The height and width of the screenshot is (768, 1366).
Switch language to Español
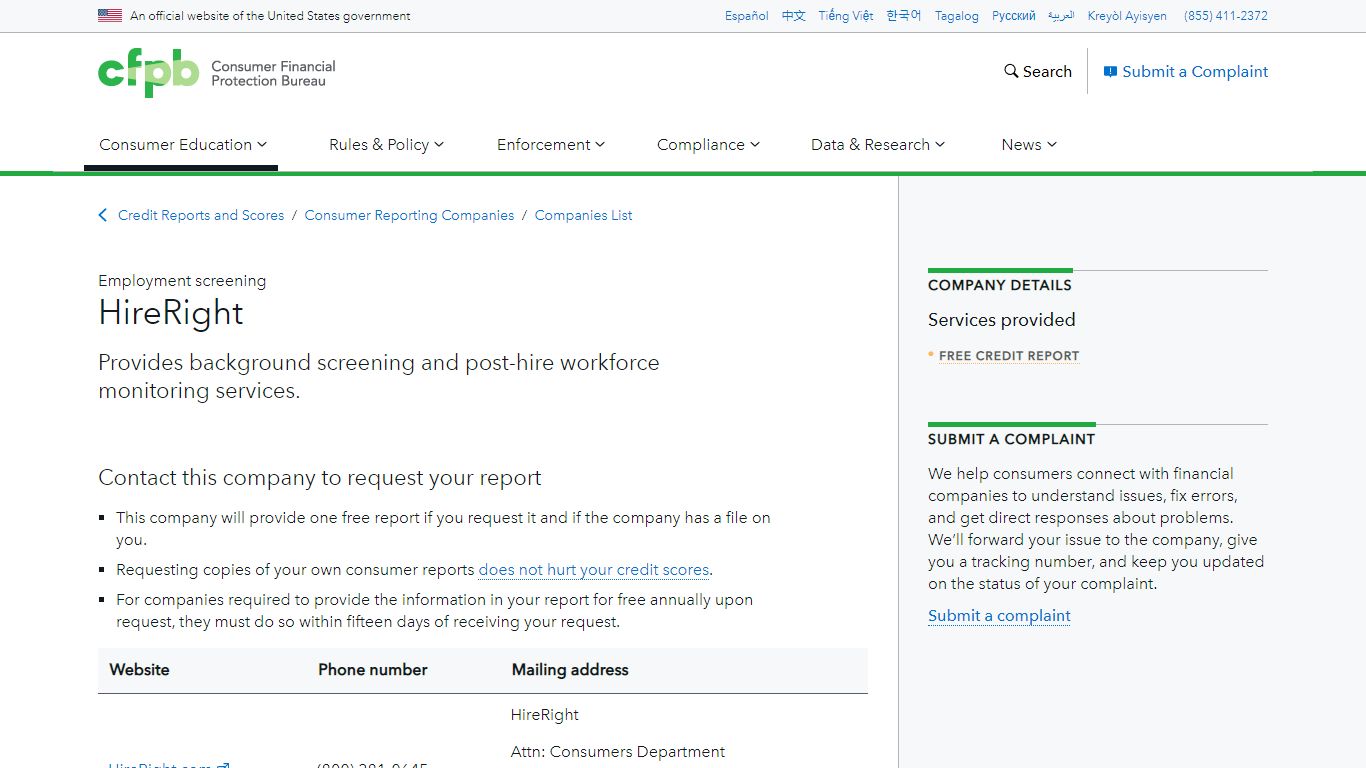point(747,16)
